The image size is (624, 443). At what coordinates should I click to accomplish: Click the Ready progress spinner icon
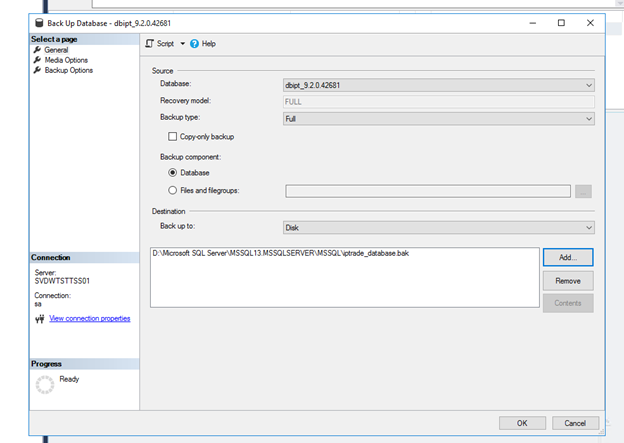click(x=45, y=384)
